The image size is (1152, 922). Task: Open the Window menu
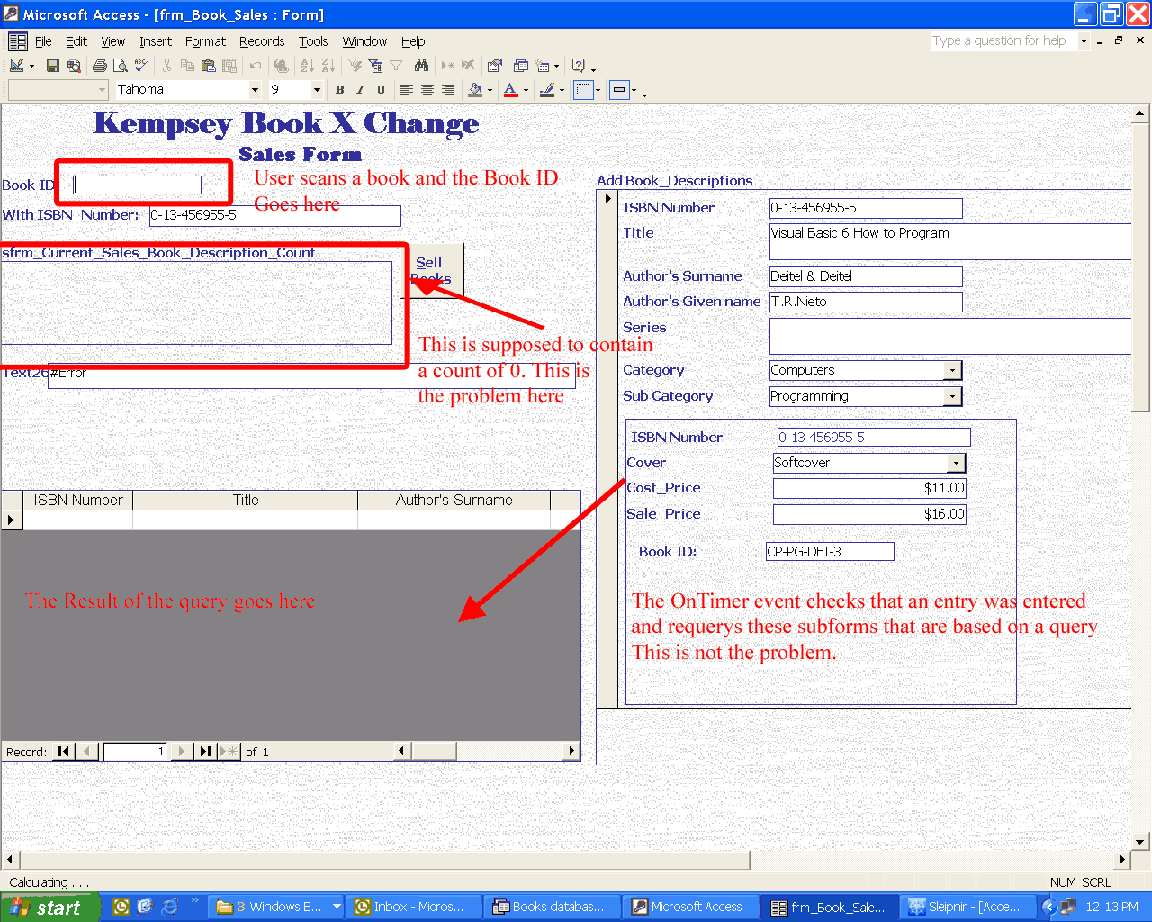click(x=364, y=41)
